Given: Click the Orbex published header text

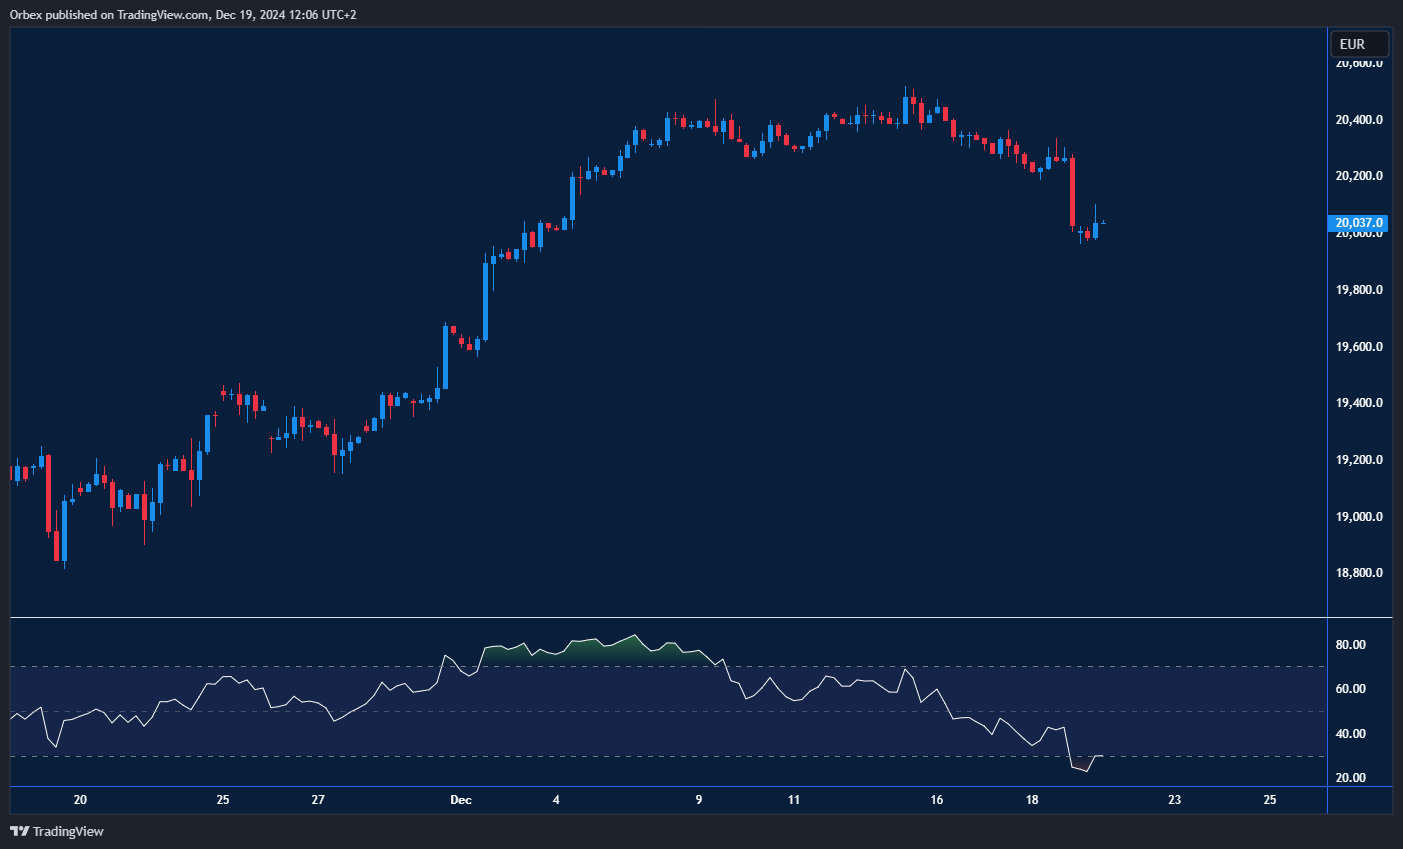Looking at the screenshot, I should pos(182,14).
